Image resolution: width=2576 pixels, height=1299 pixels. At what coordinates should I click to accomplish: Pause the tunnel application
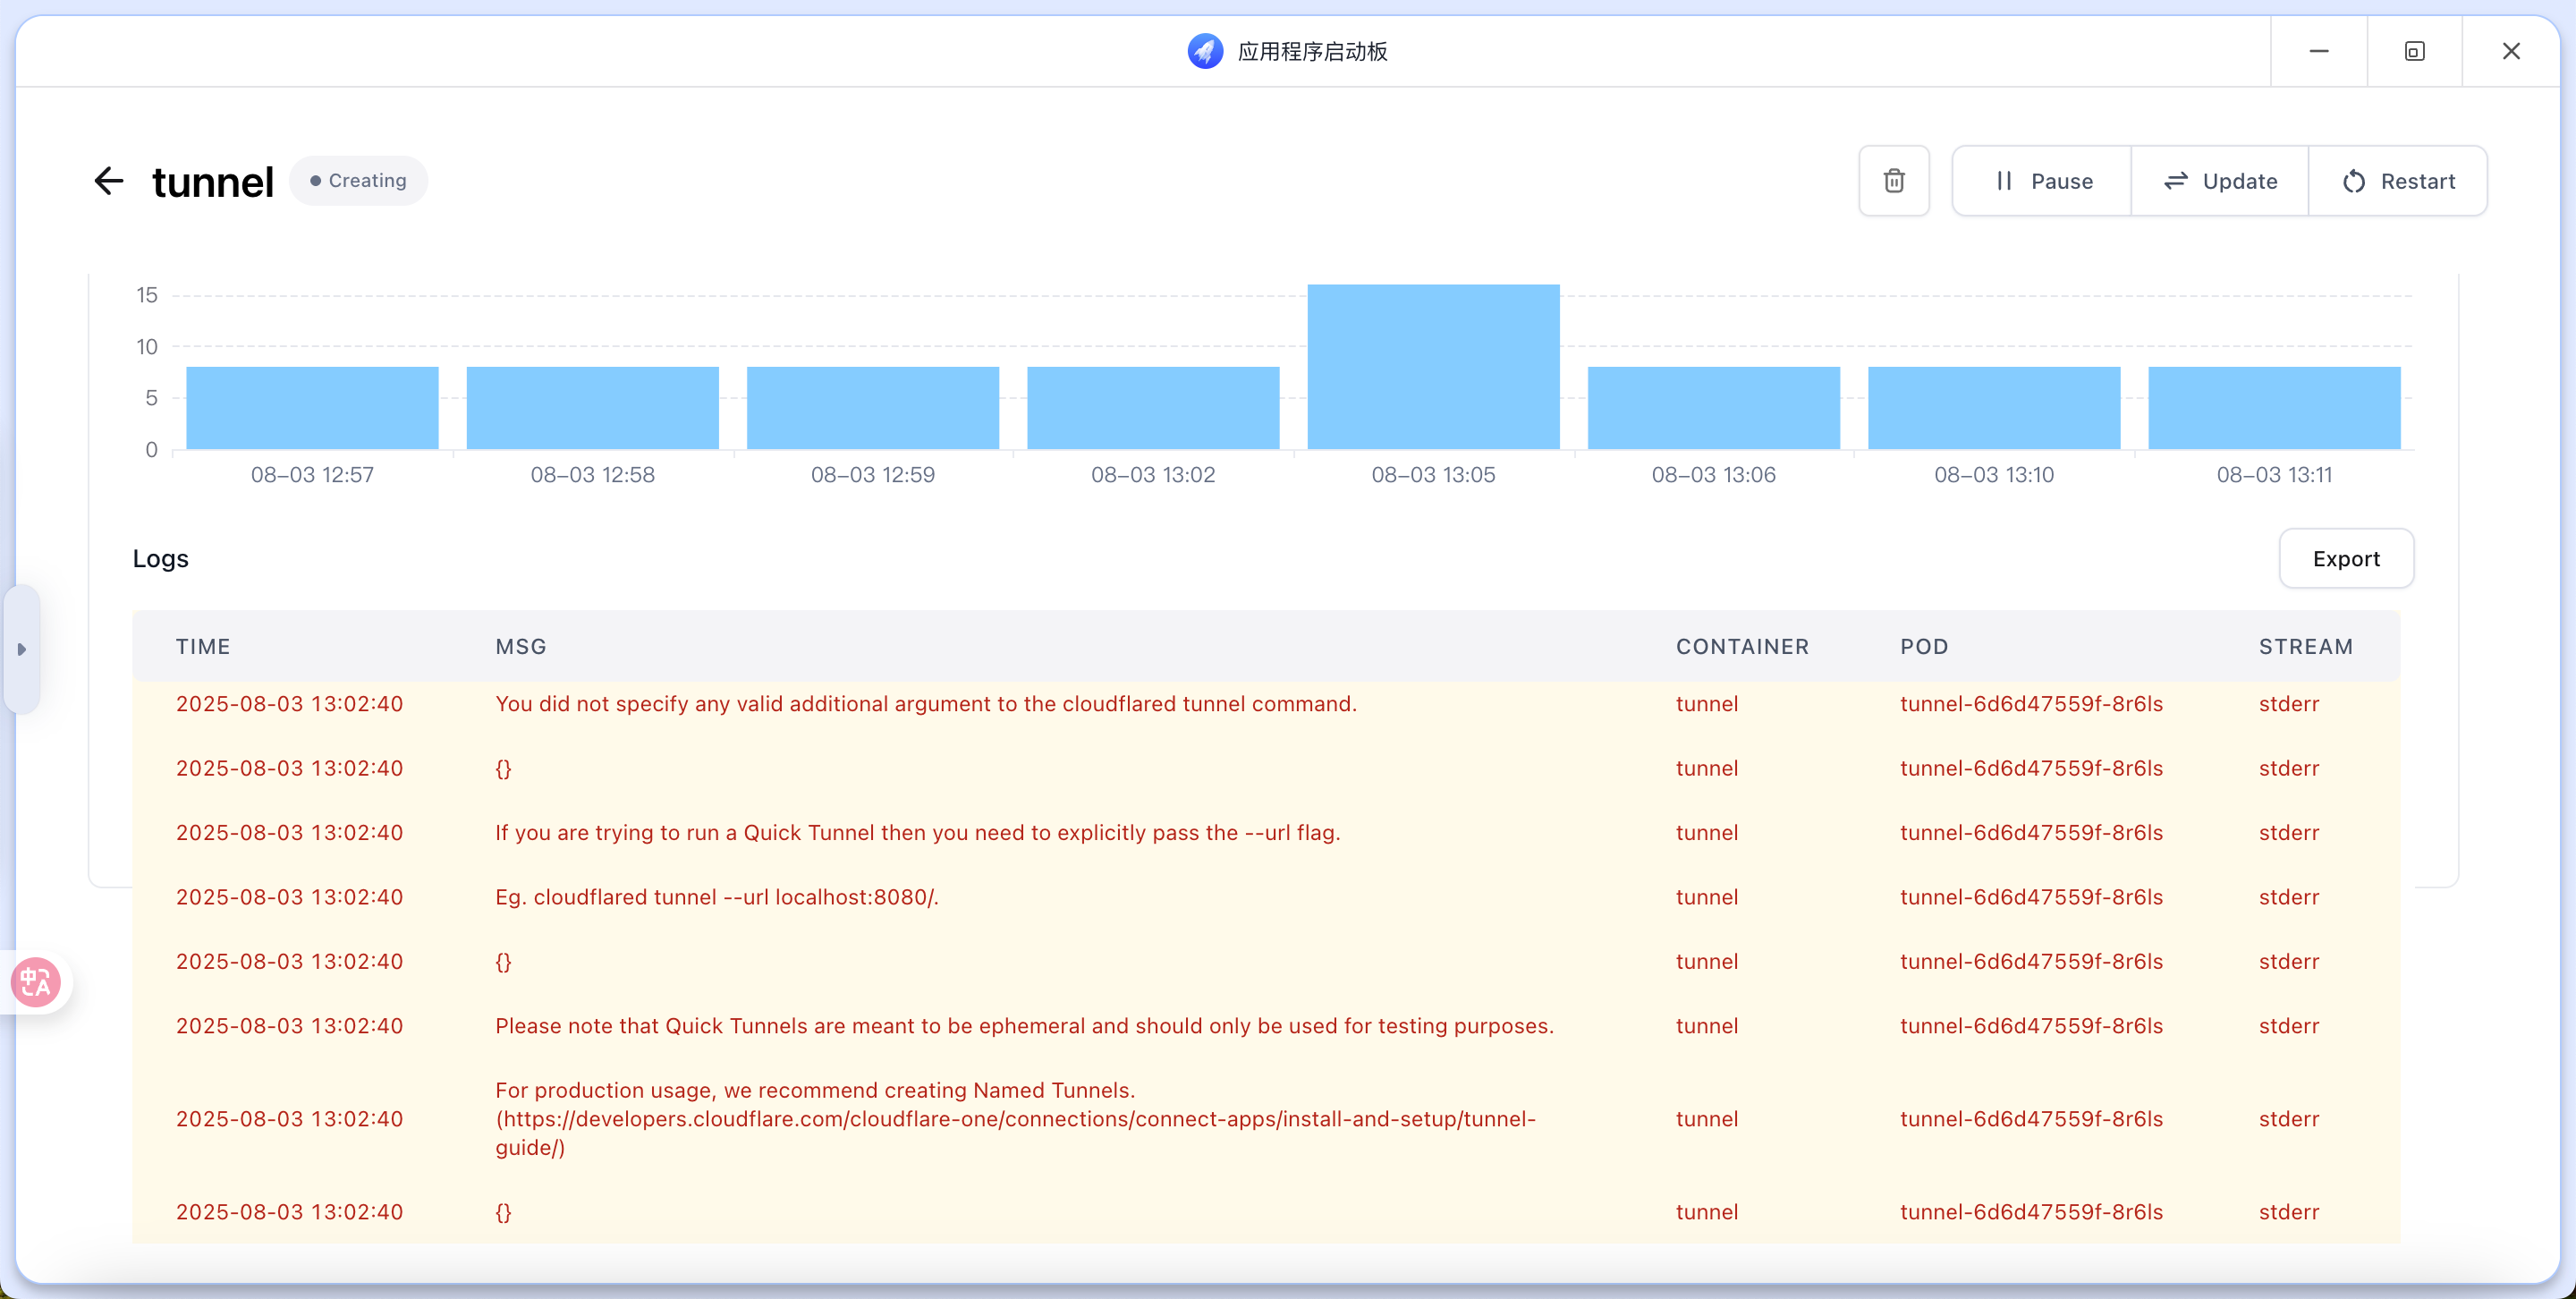(x=2042, y=181)
